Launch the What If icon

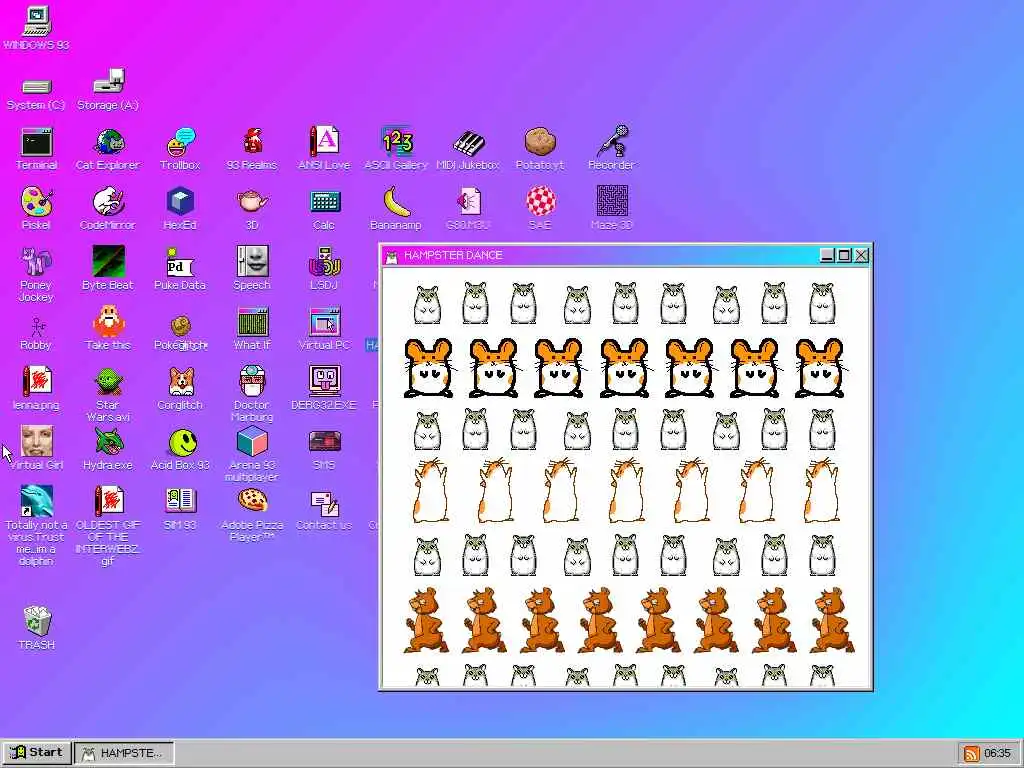[252, 322]
